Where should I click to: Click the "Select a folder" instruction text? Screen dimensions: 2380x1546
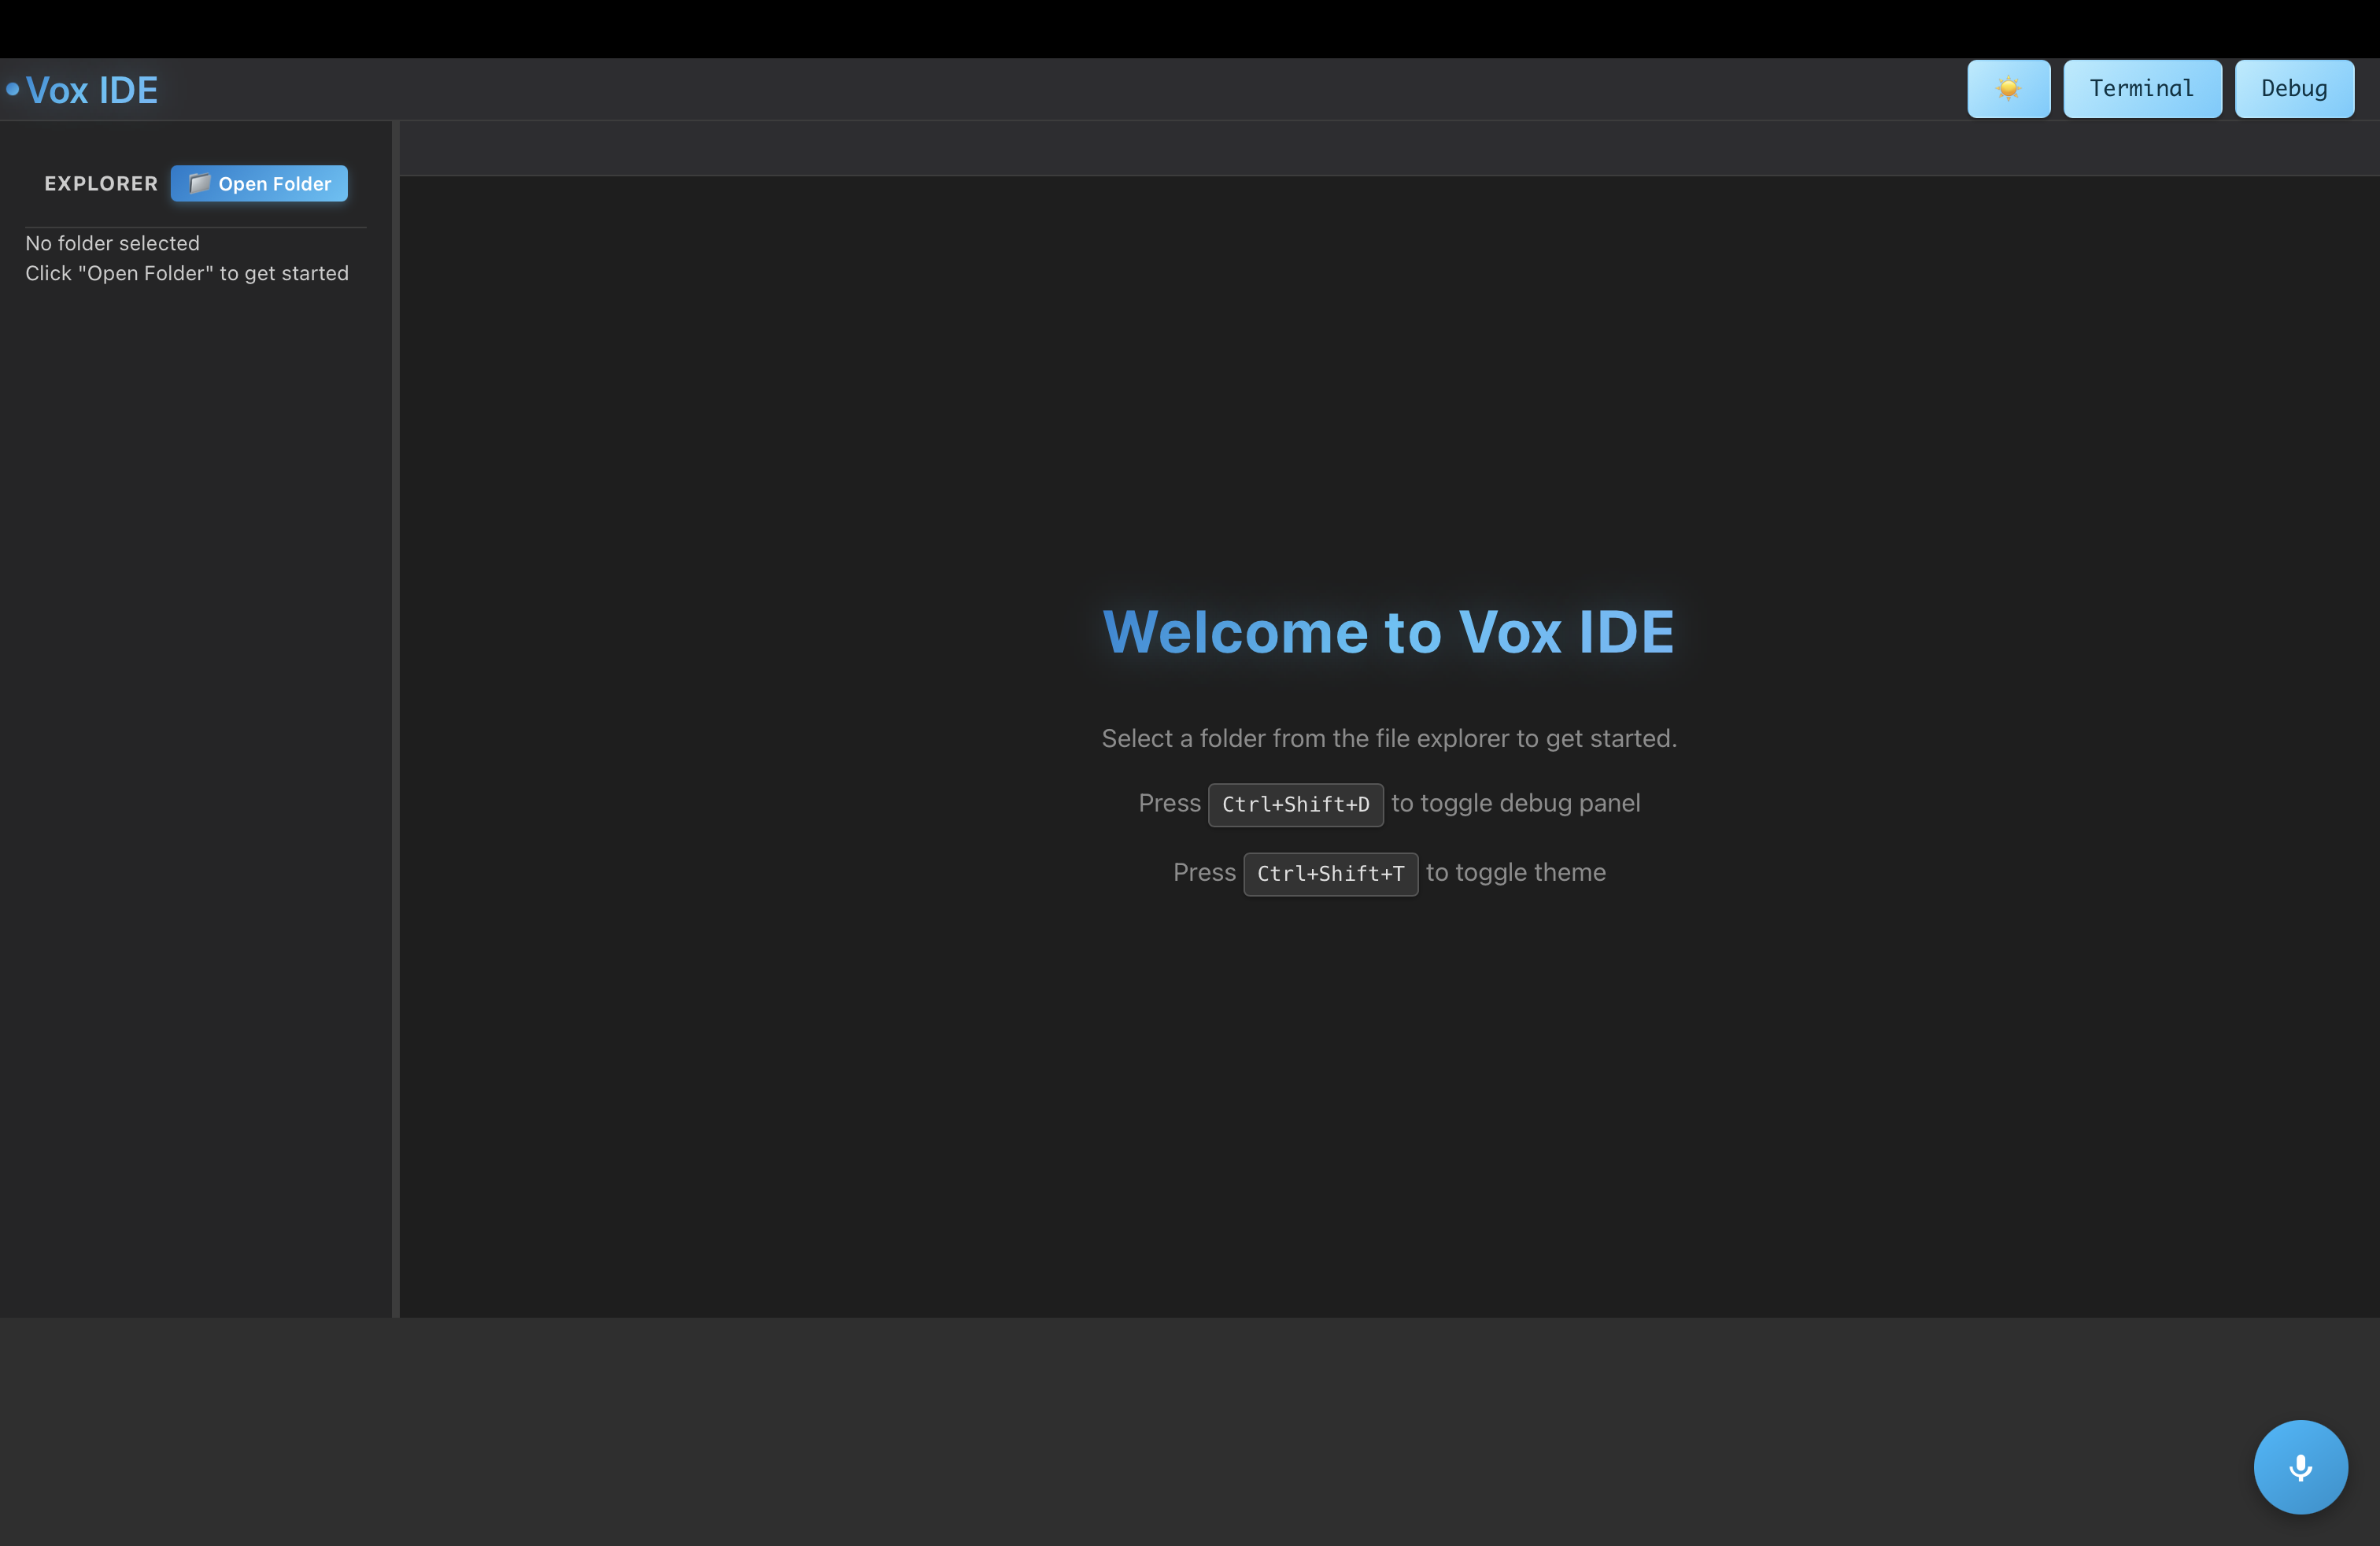tap(1388, 739)
